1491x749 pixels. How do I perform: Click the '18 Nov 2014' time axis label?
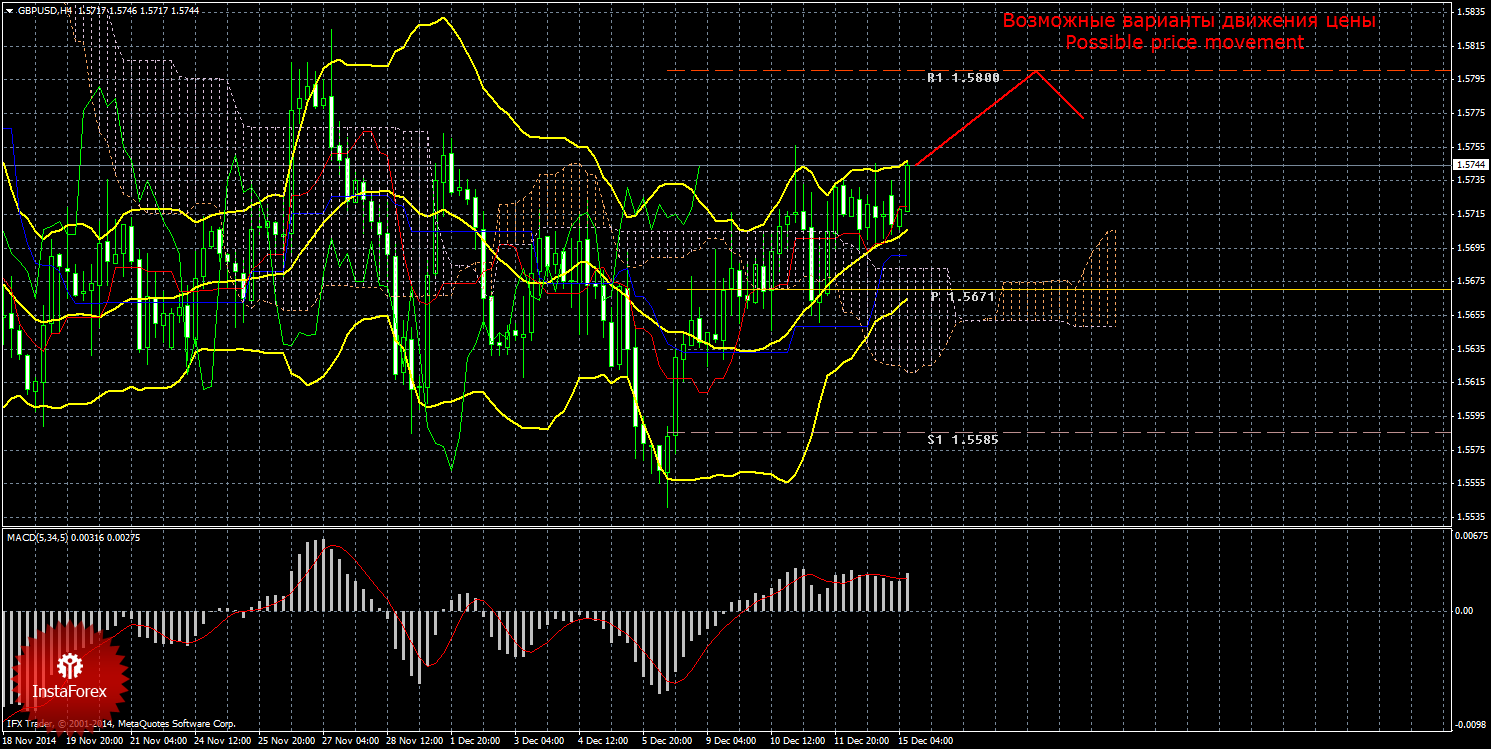(30, 742)
